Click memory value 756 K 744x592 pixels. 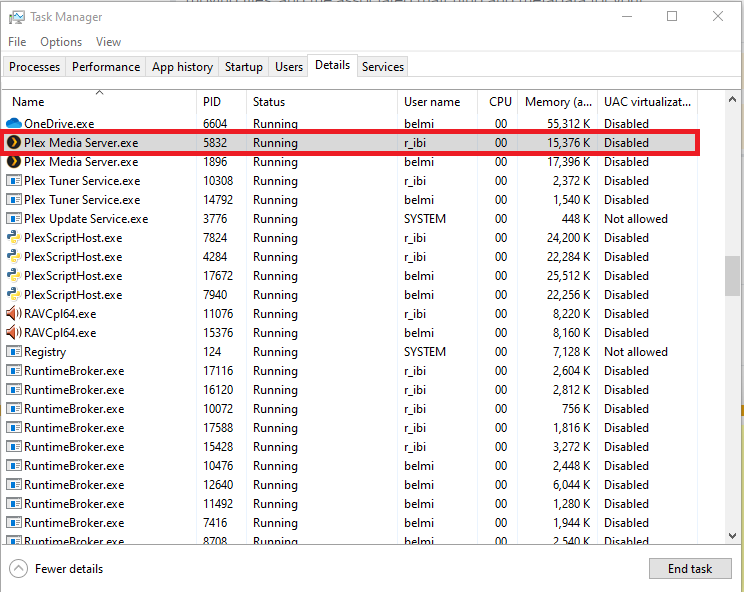click(576, 408)
